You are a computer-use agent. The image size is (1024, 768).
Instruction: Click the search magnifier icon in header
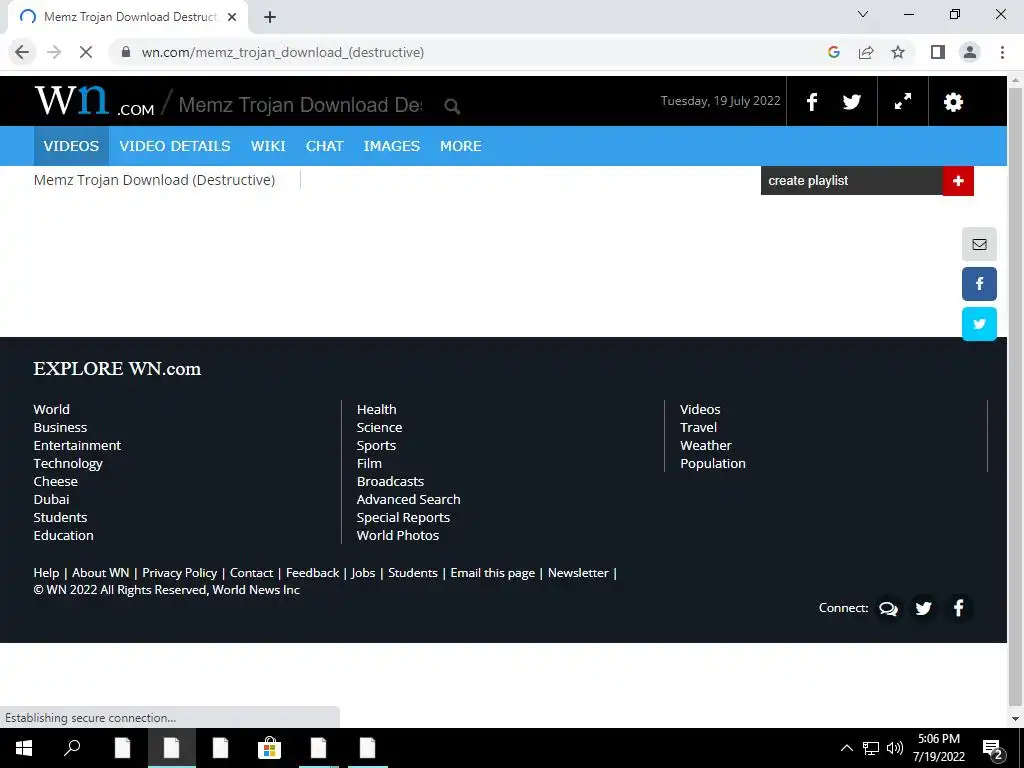452,106
